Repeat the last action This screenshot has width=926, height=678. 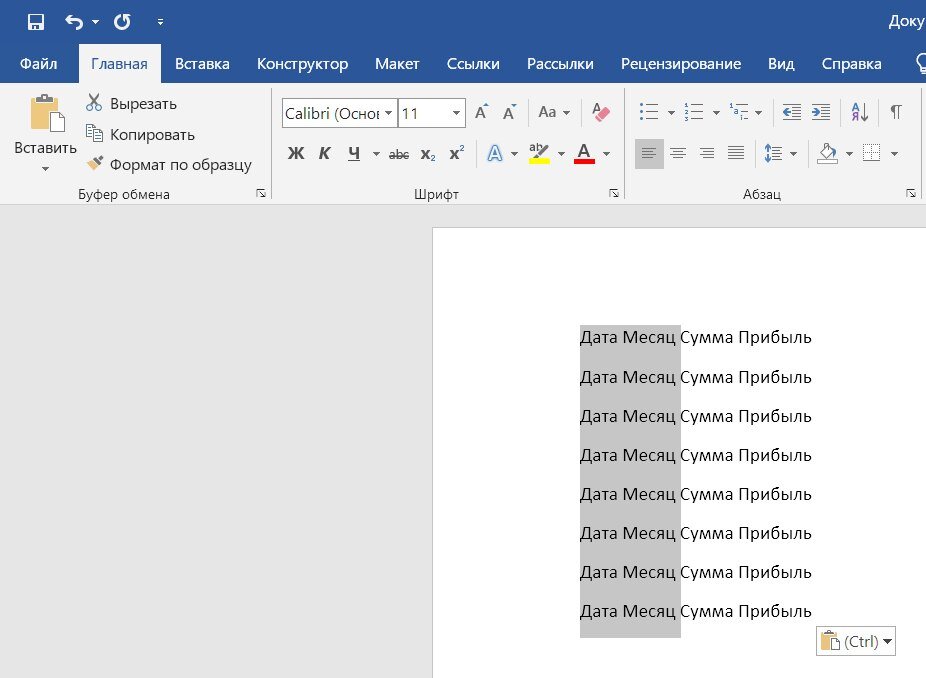[x=122, y=22]
